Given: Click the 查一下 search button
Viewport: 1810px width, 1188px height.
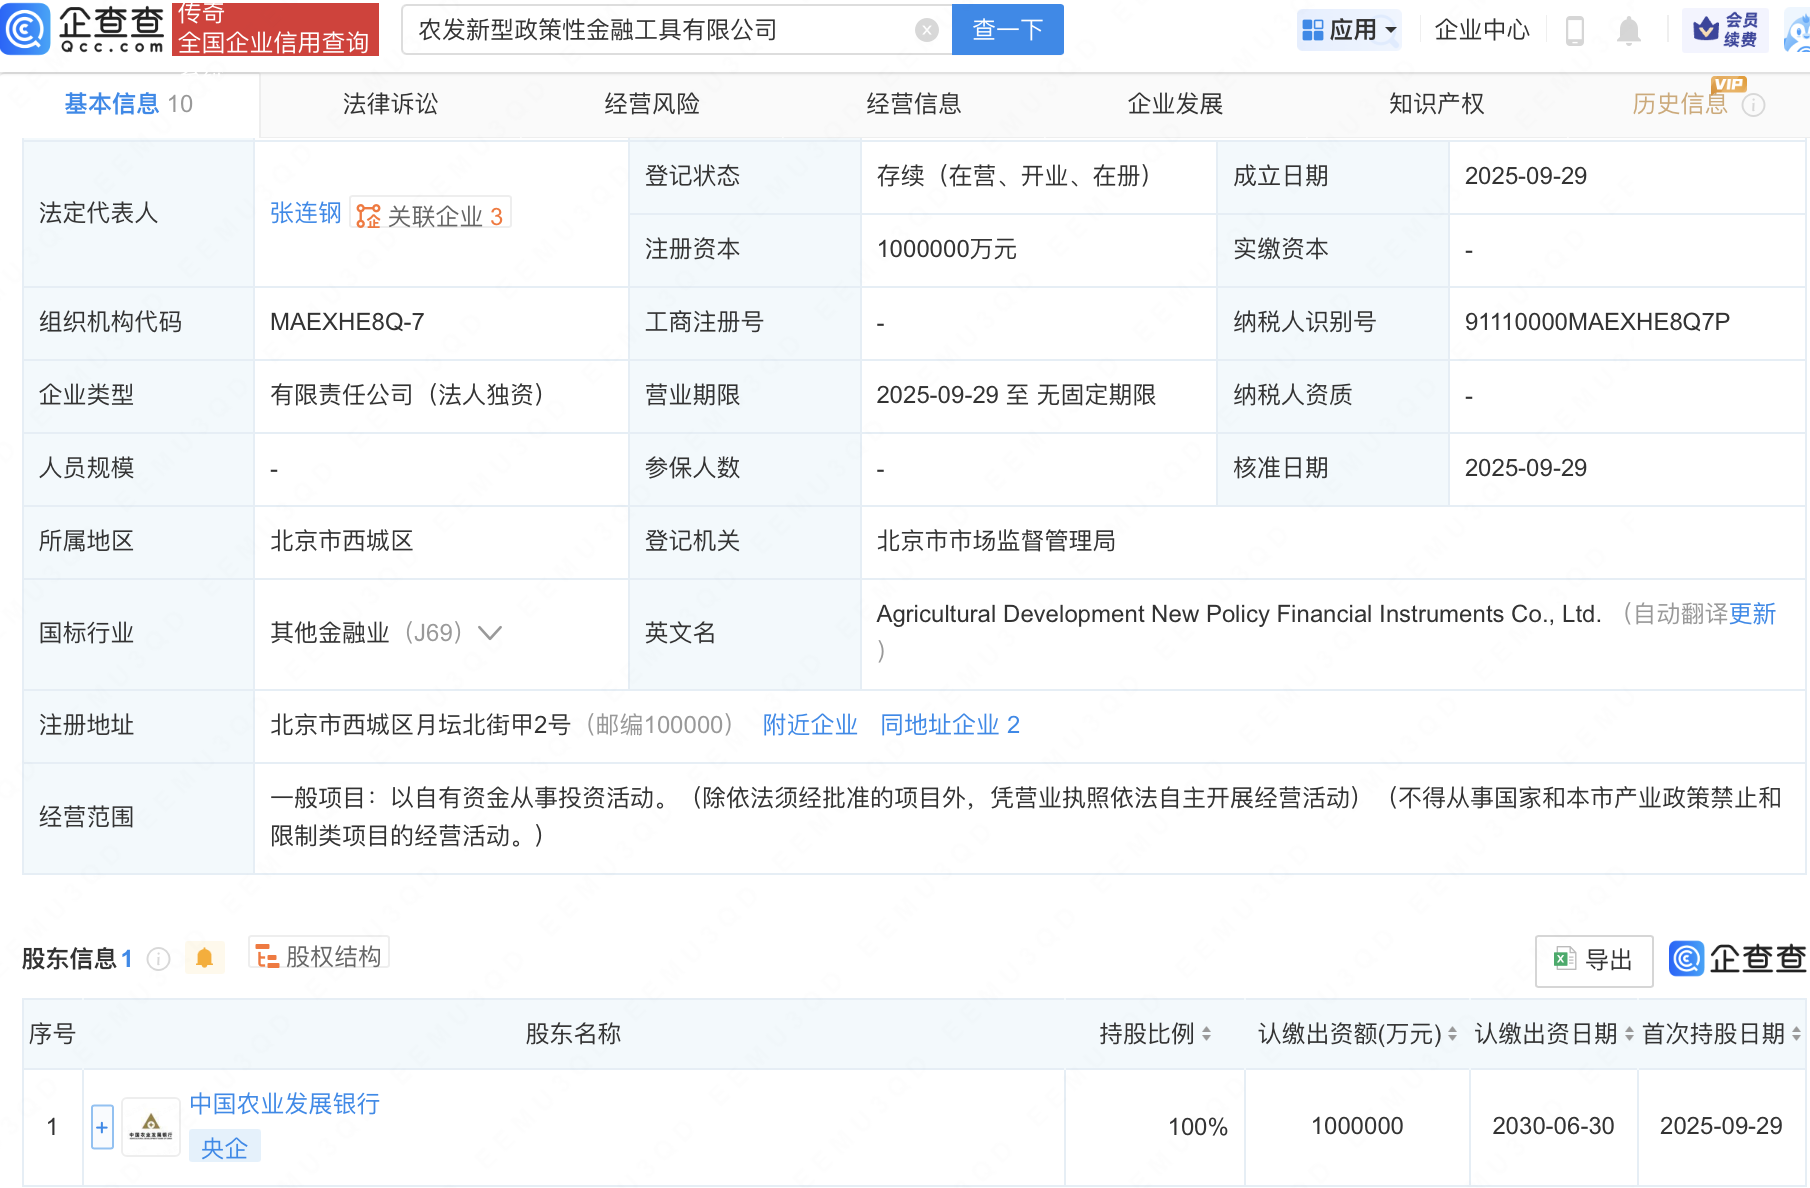Looking at the screenshot, I should tap(1007, 30).
